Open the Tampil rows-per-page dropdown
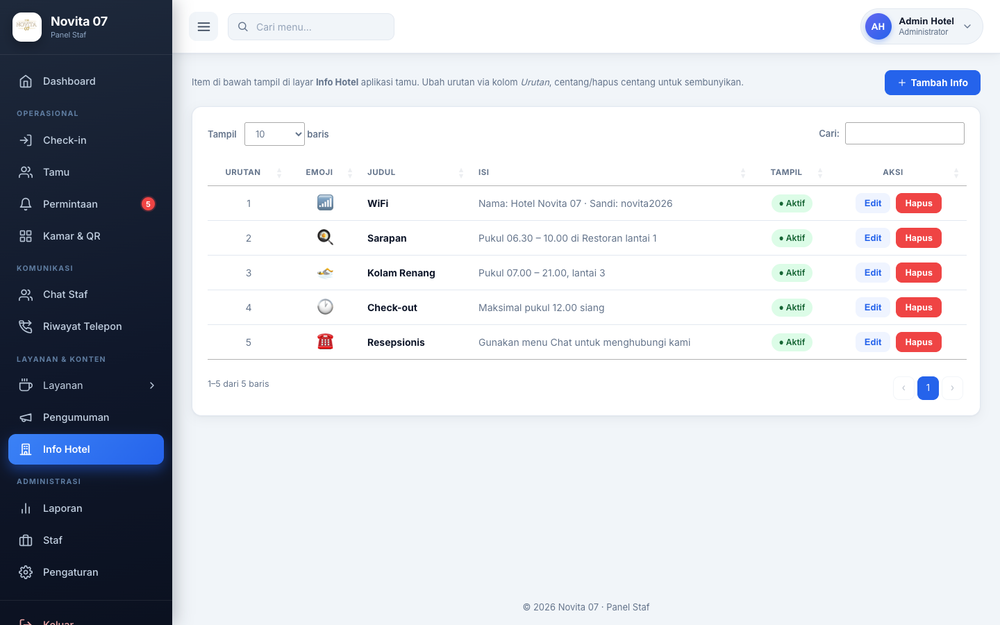Screen dimensions: 1000x625 pyautogui.click(x=274, y=134)
